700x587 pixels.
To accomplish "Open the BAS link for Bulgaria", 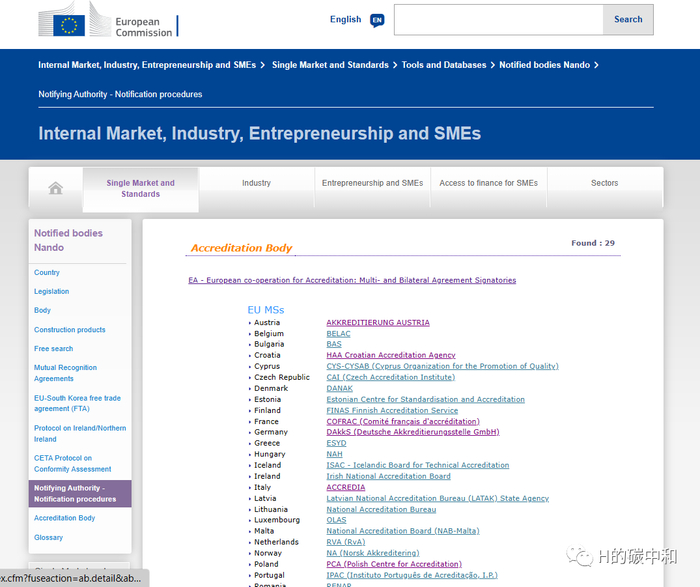I will point(334,344).
